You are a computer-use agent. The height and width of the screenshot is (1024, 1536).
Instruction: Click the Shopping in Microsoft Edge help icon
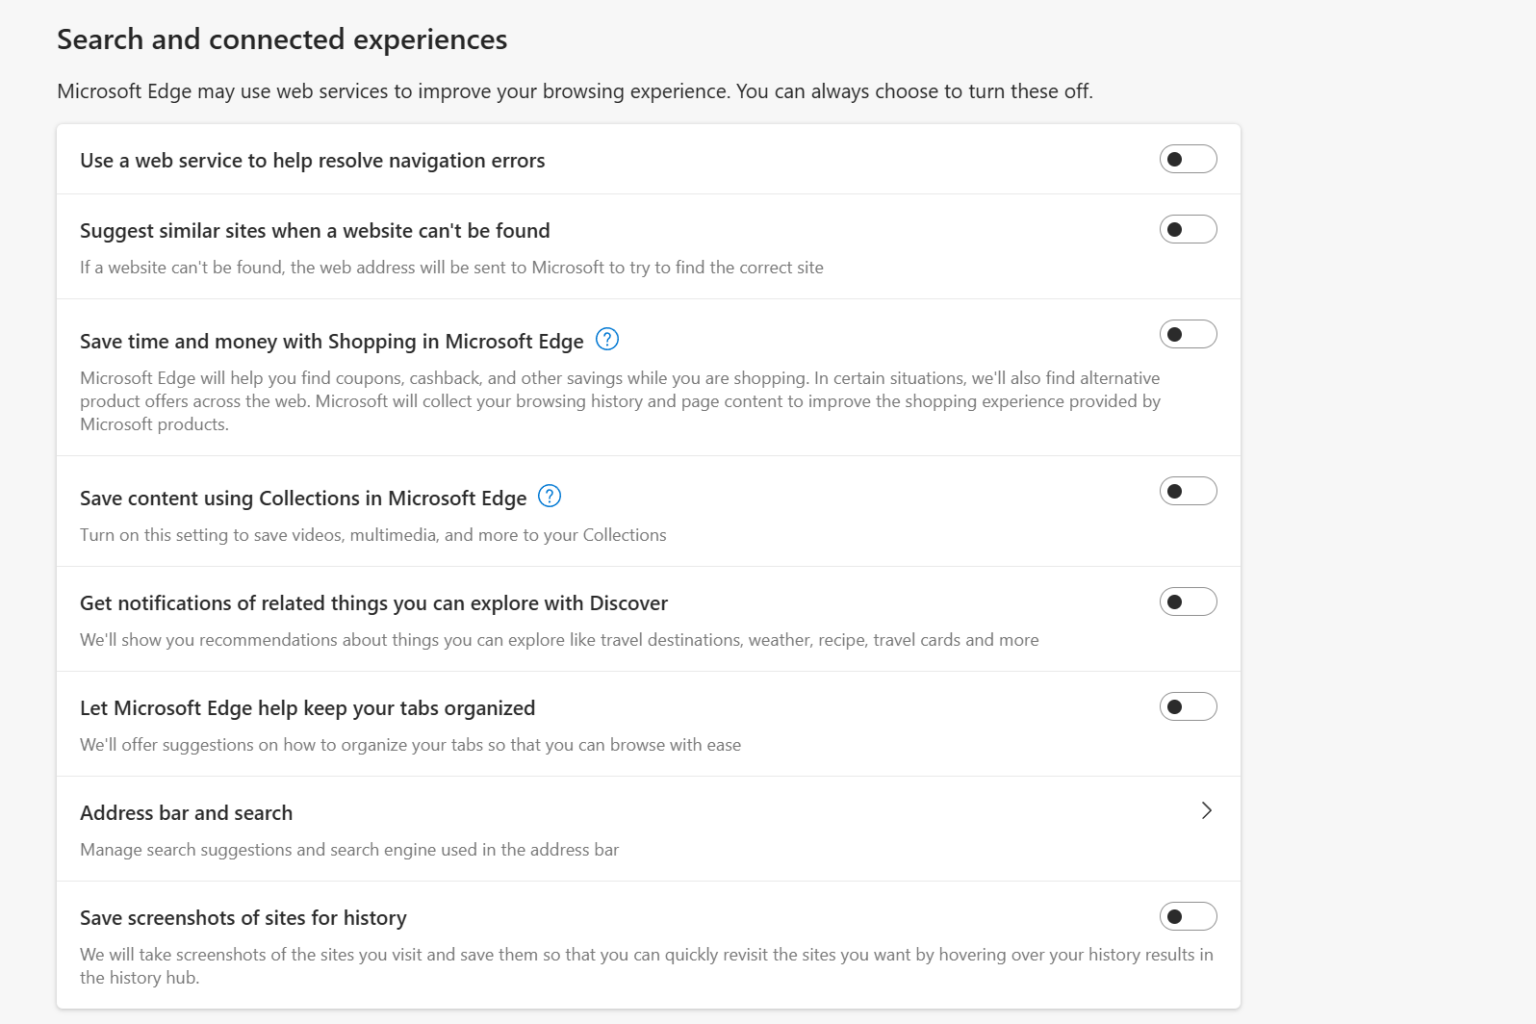pos(606,340)
